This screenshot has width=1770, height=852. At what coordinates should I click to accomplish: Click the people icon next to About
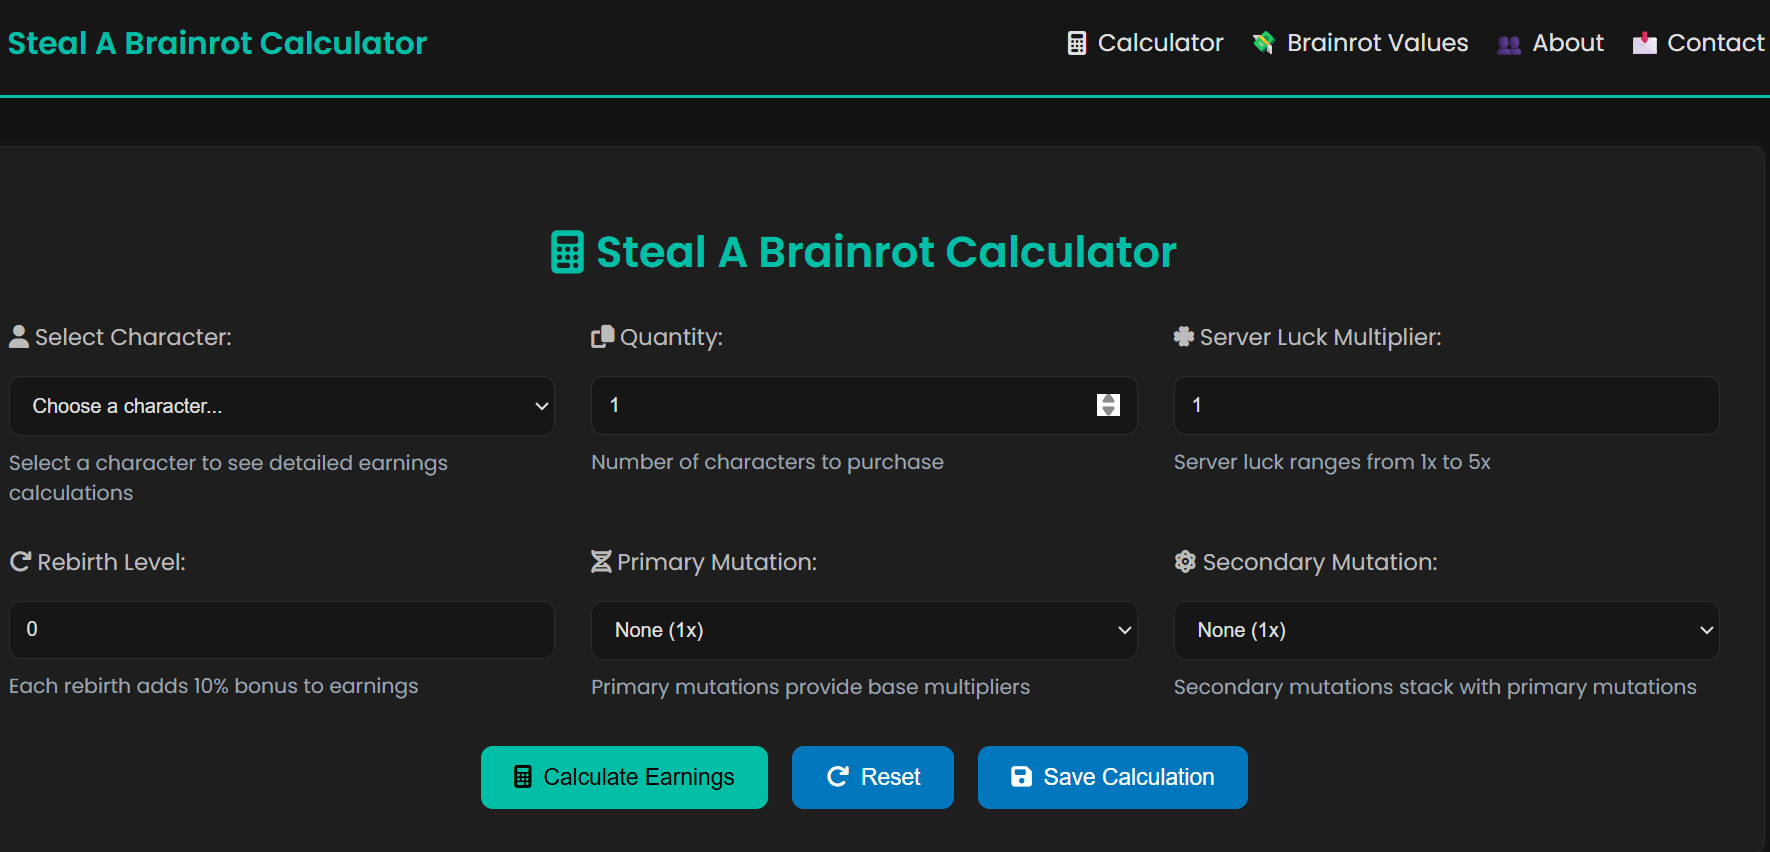(x=1509, y=44)
